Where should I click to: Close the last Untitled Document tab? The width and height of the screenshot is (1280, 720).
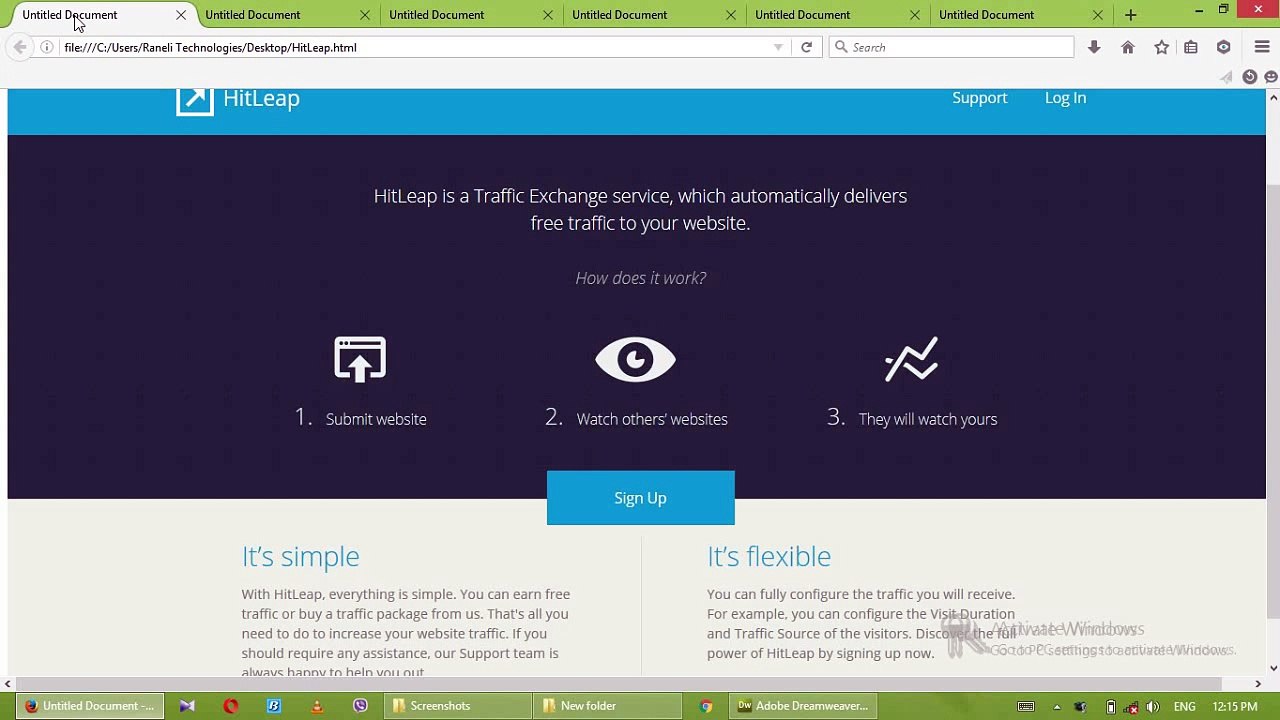(x=1098, y=15)
